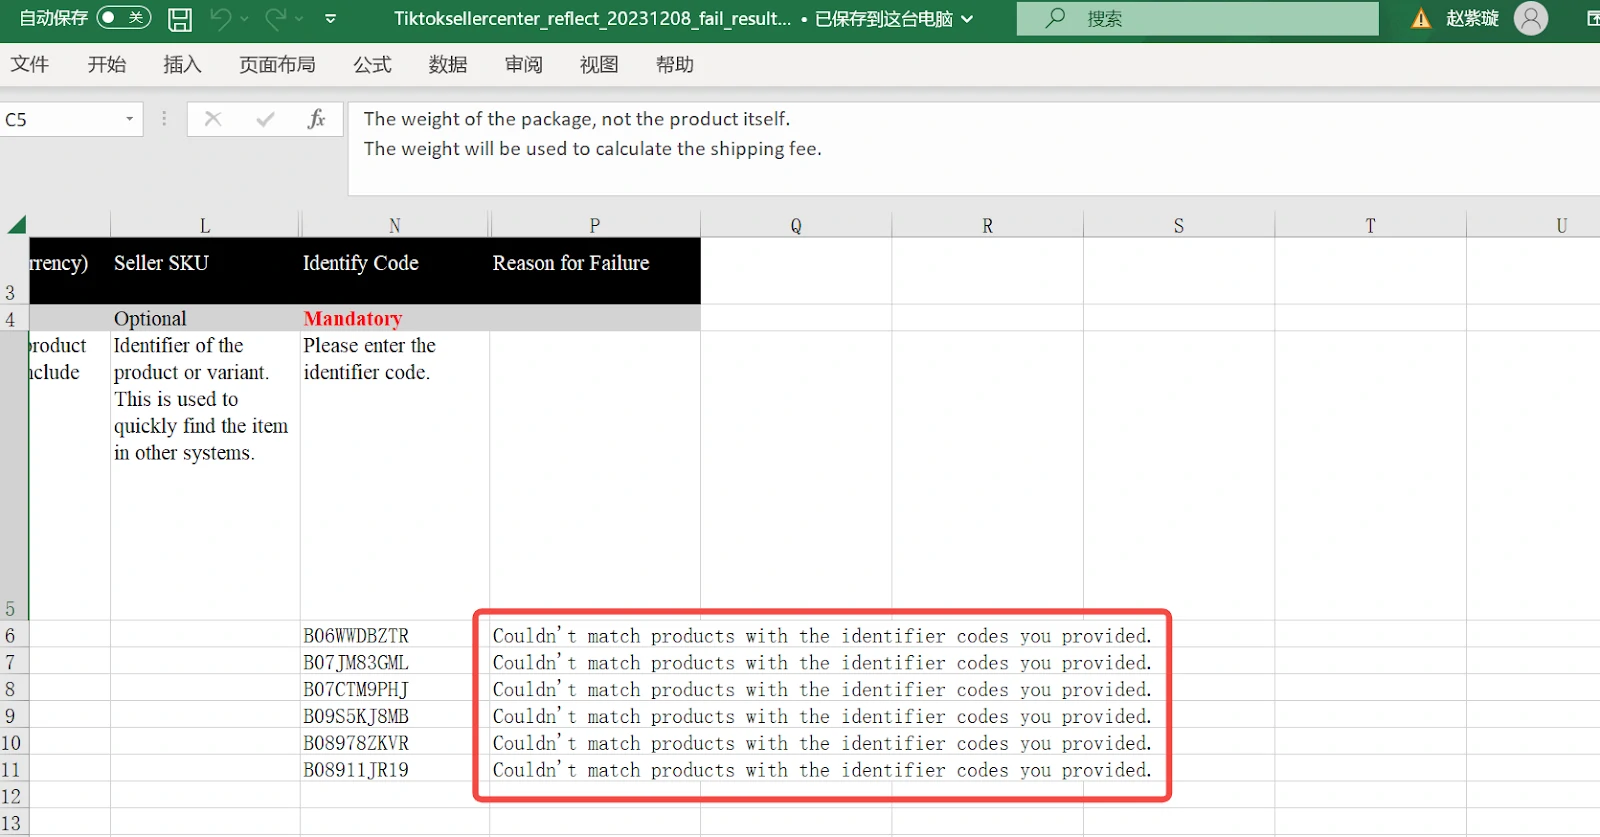This screenshot has width=1600, height=837.
Task: Click the formula bar Cancel X icon
Action: pos(213,119)
